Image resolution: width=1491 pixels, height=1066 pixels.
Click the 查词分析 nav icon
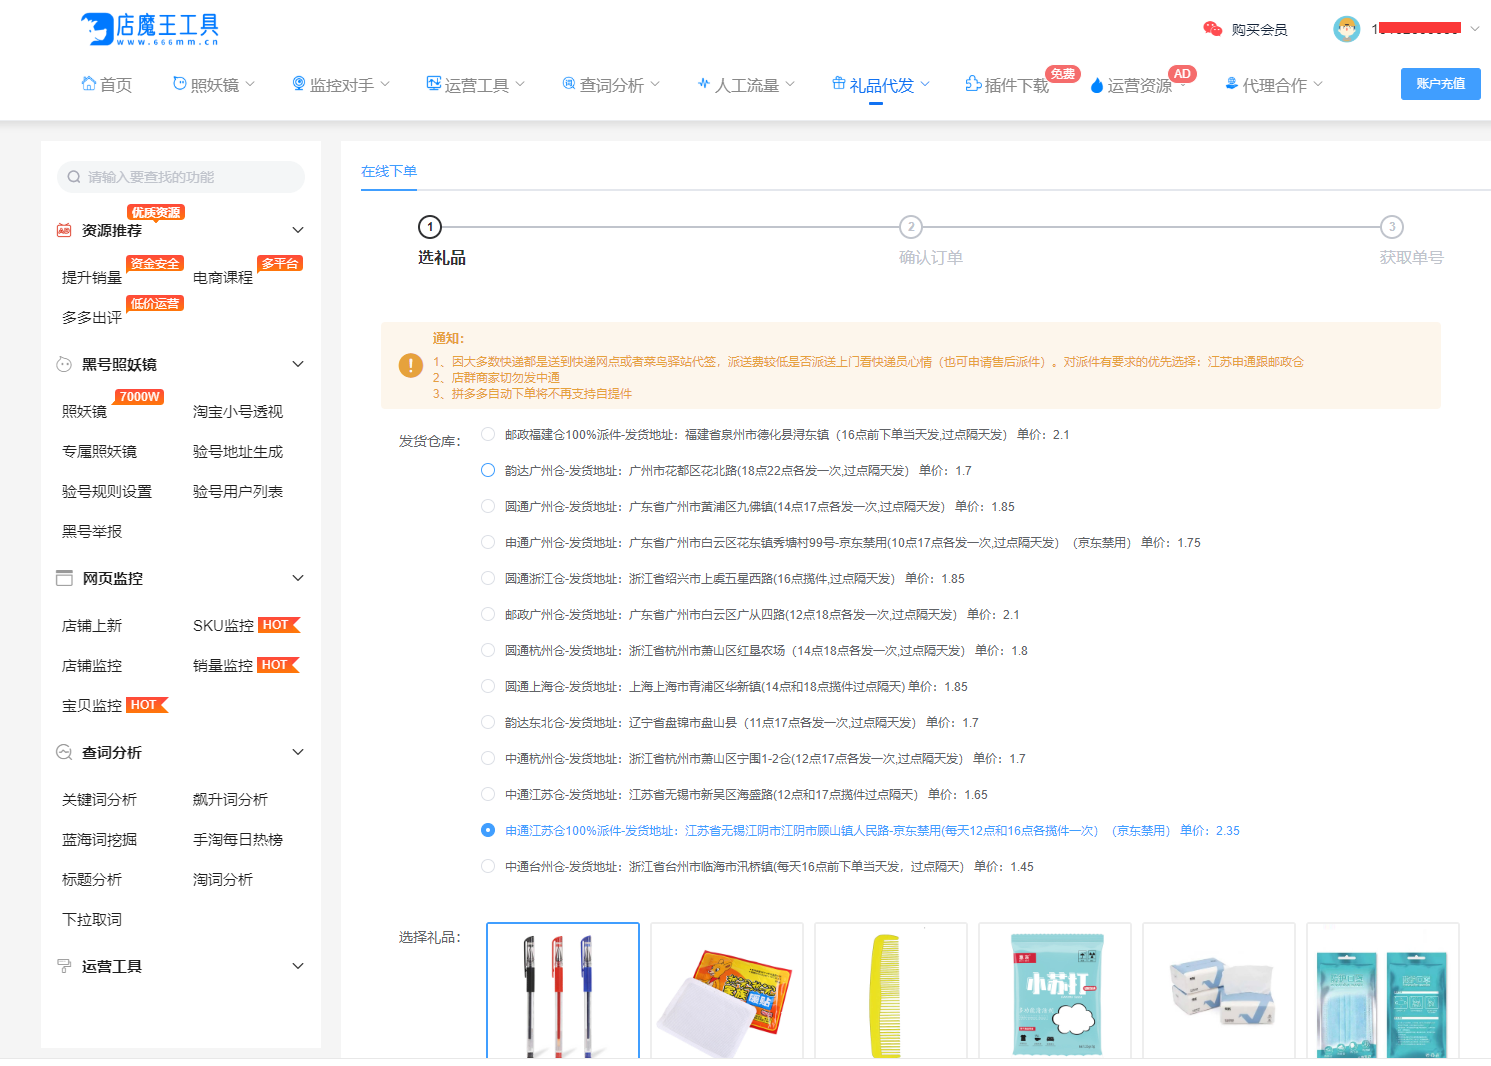click(569, 84)
